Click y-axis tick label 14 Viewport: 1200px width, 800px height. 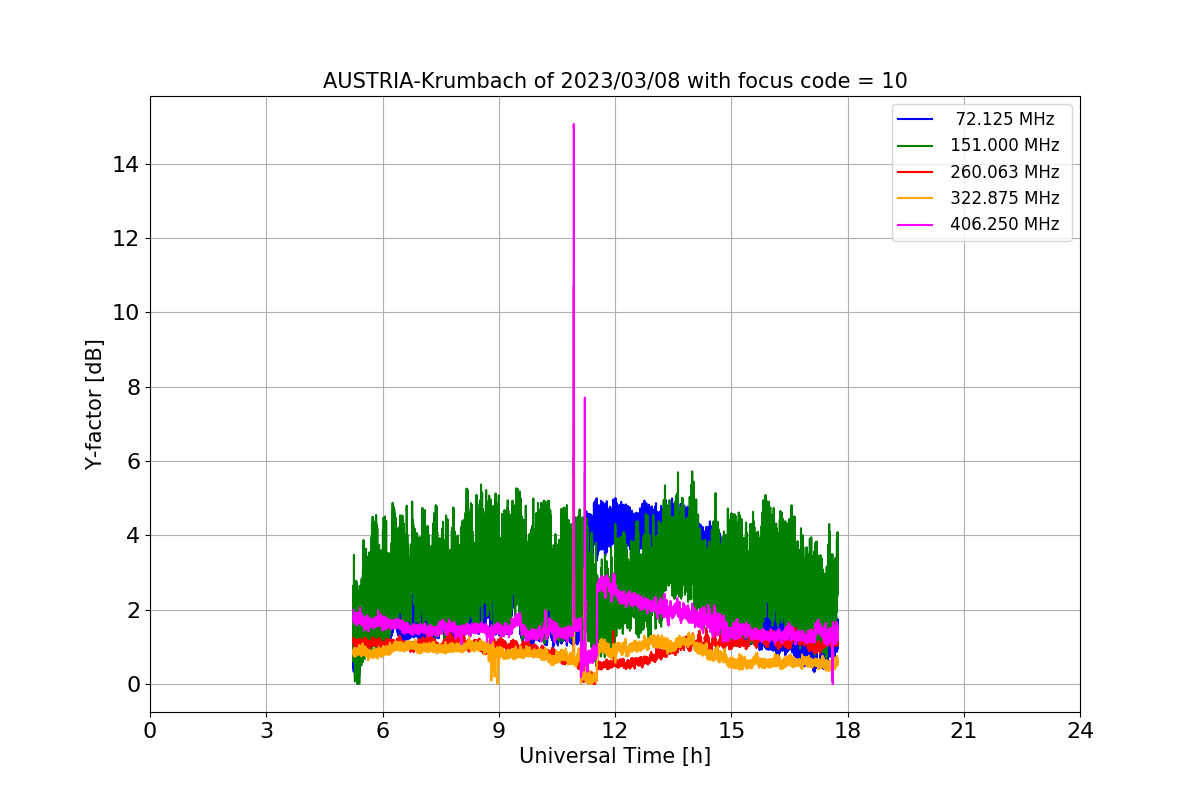(128, 164)
